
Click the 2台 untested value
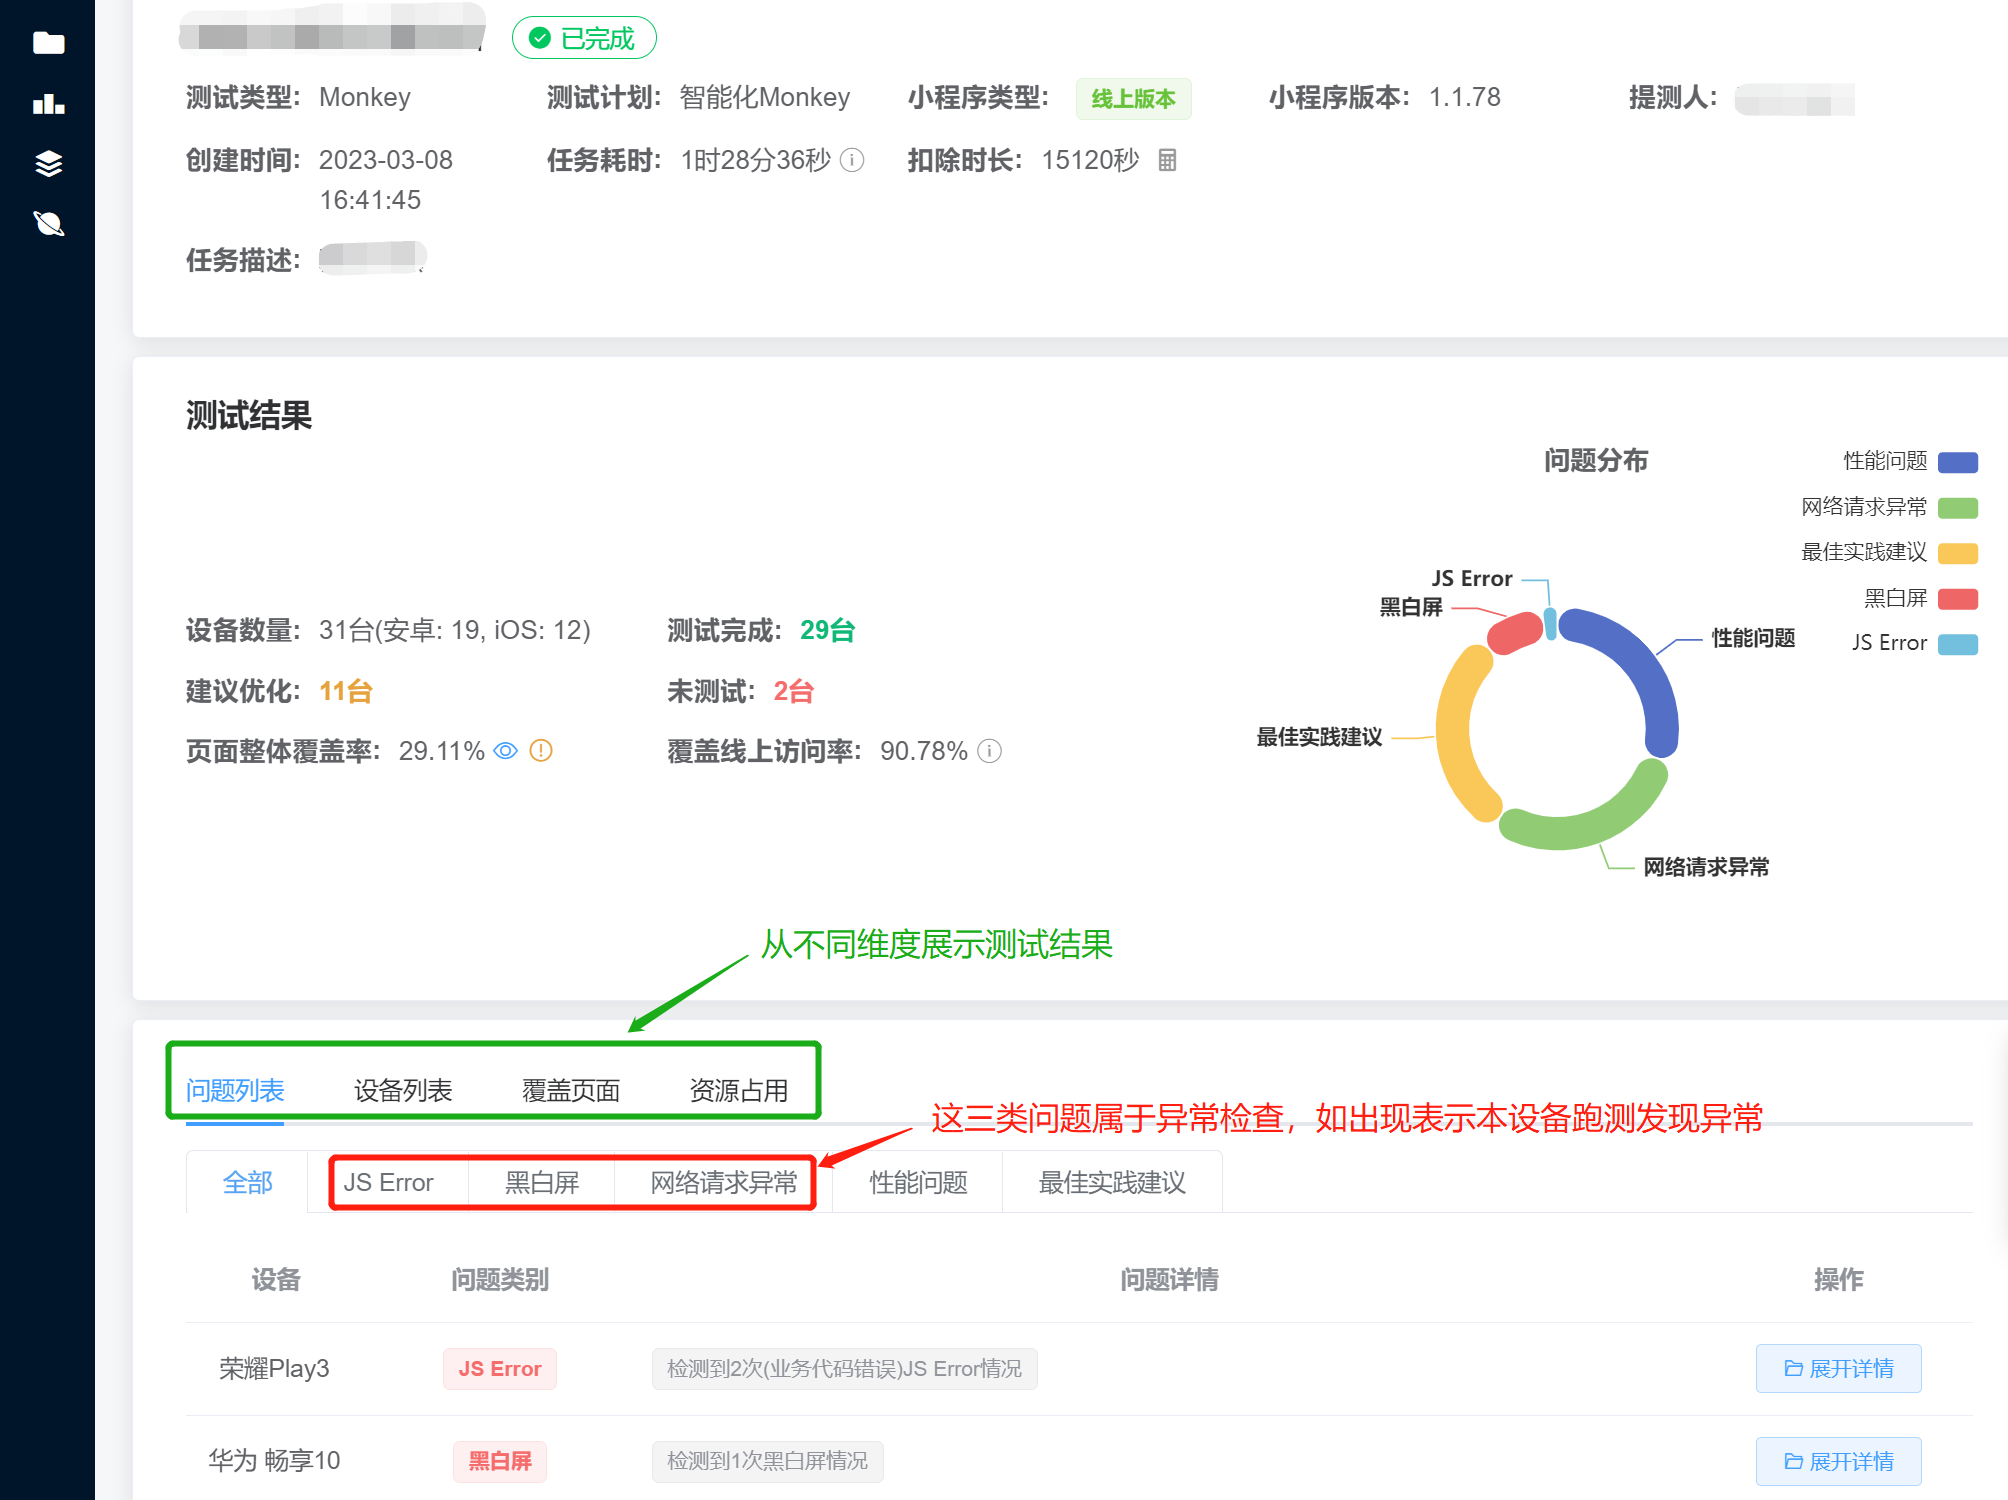(793, 691)
